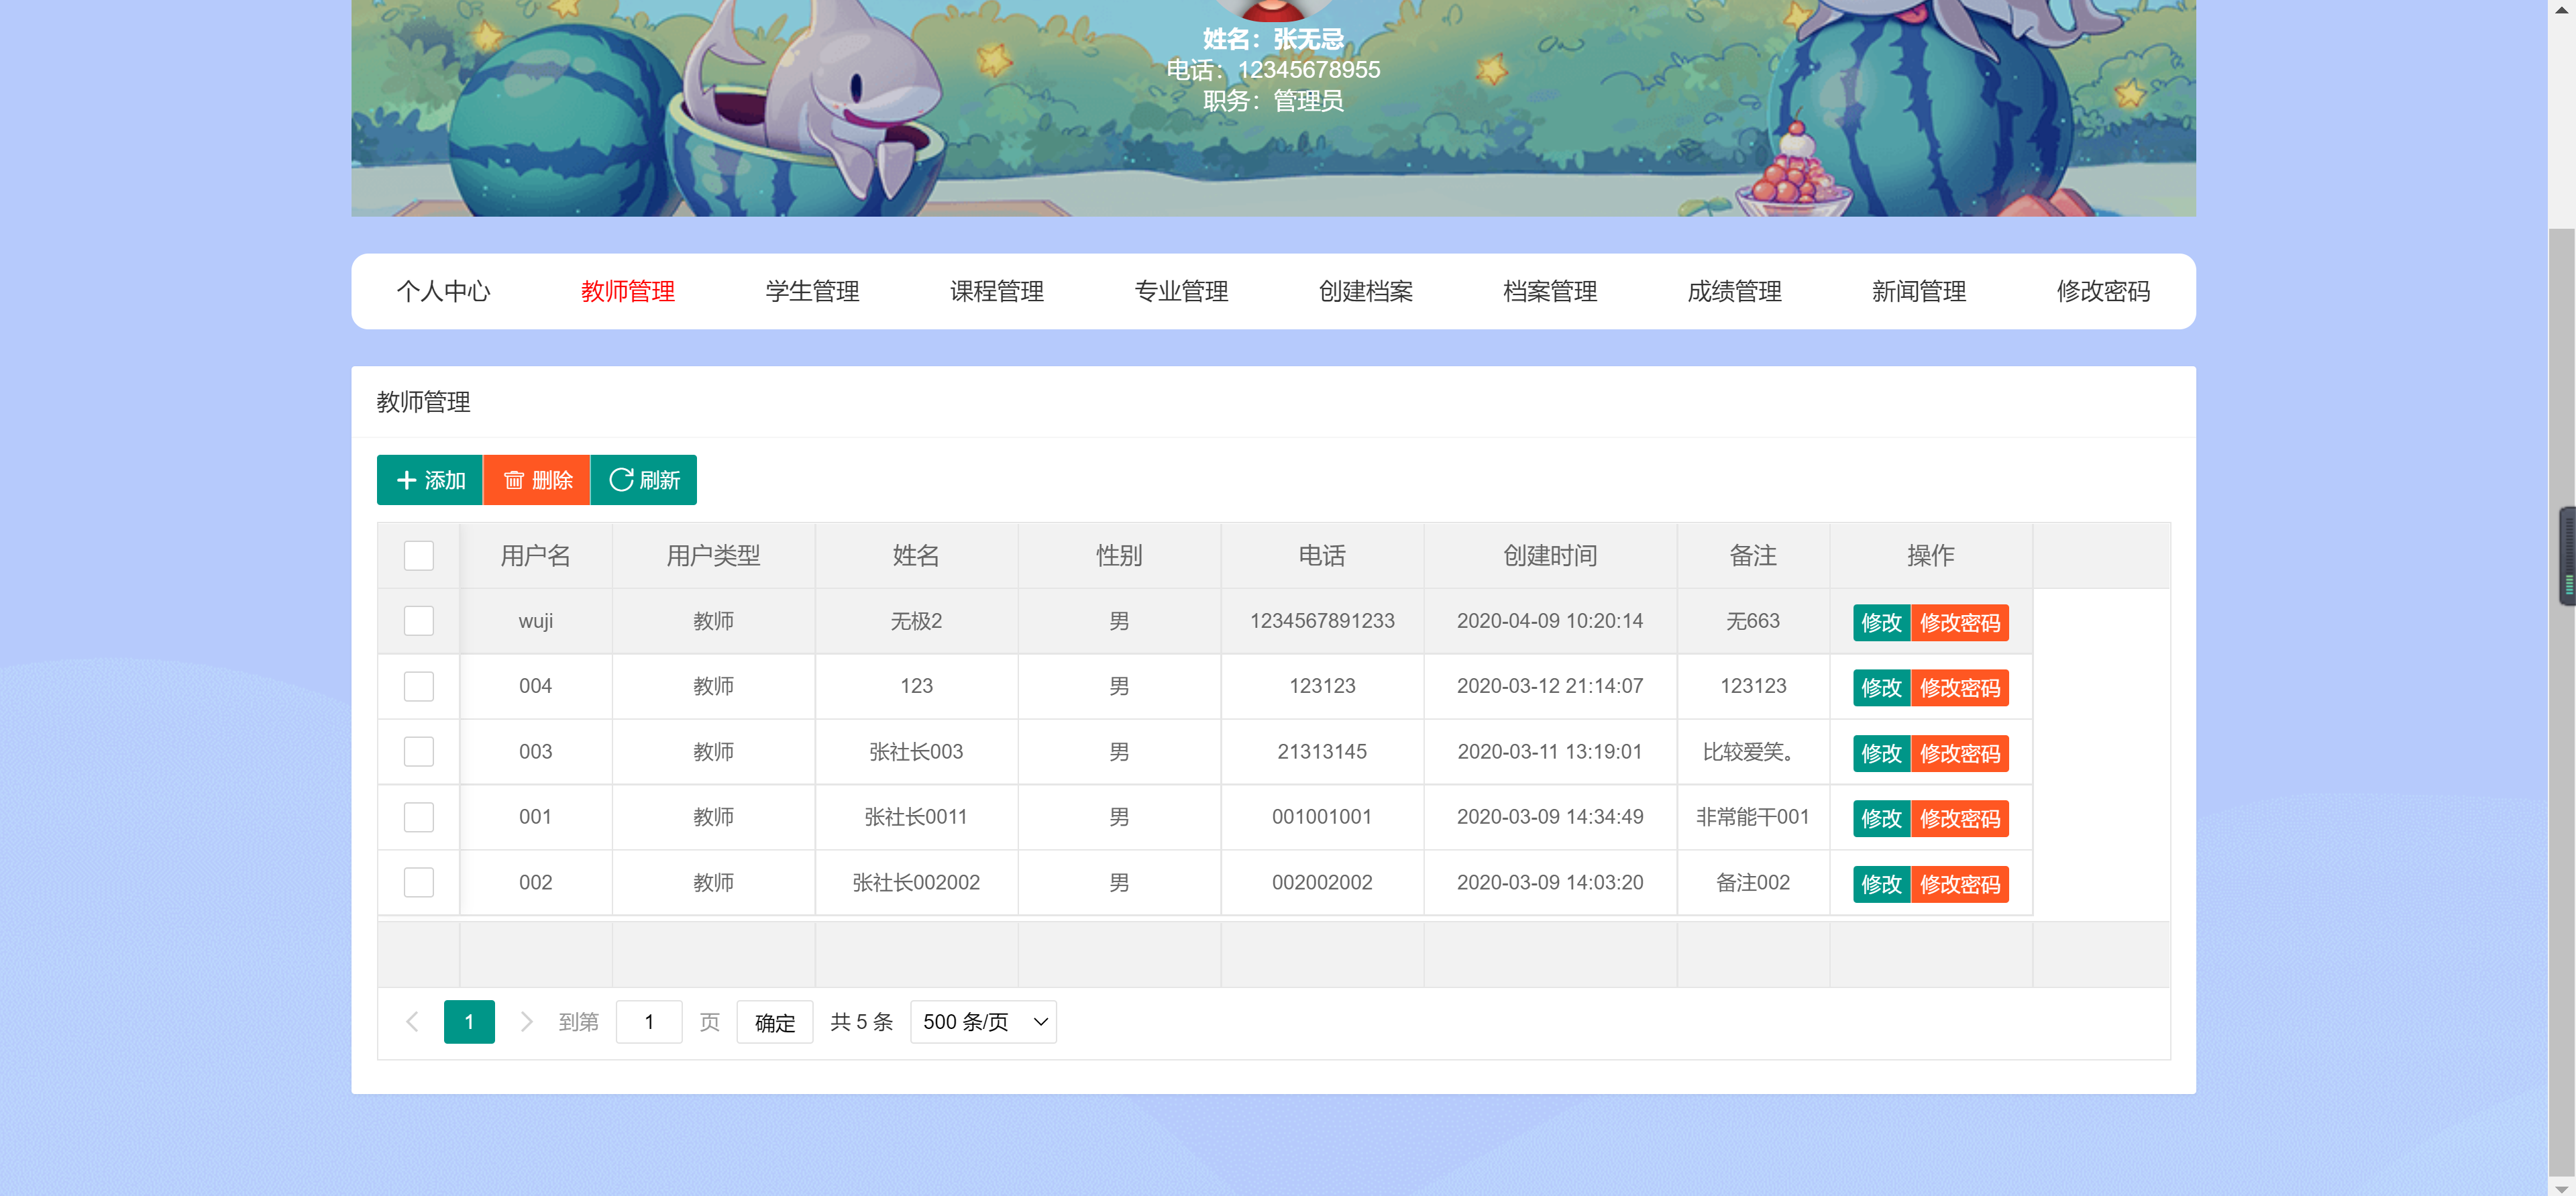
Task: Click the page number input field
Action: tap(649, 1022)
